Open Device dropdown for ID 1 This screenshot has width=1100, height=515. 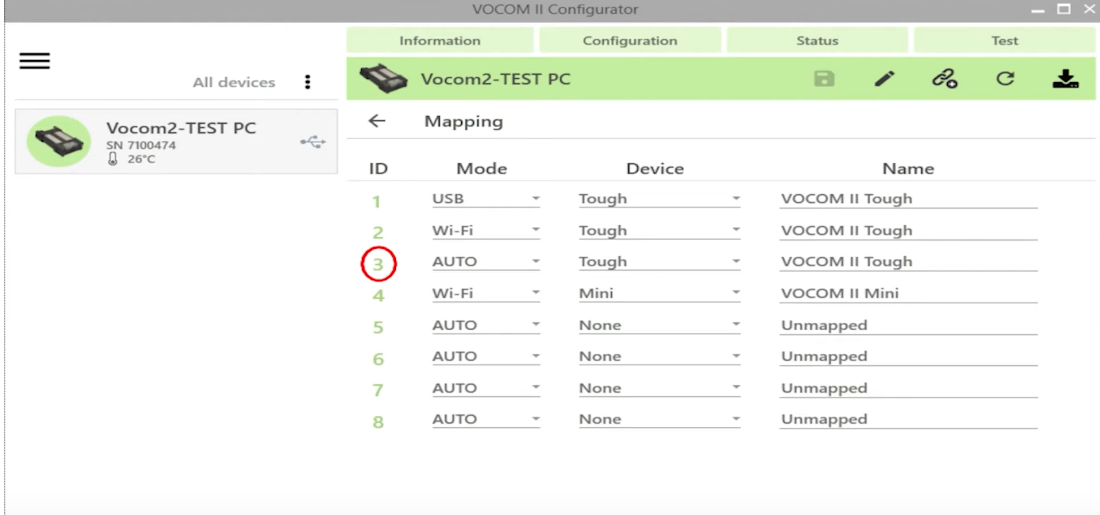coord(659,199)
